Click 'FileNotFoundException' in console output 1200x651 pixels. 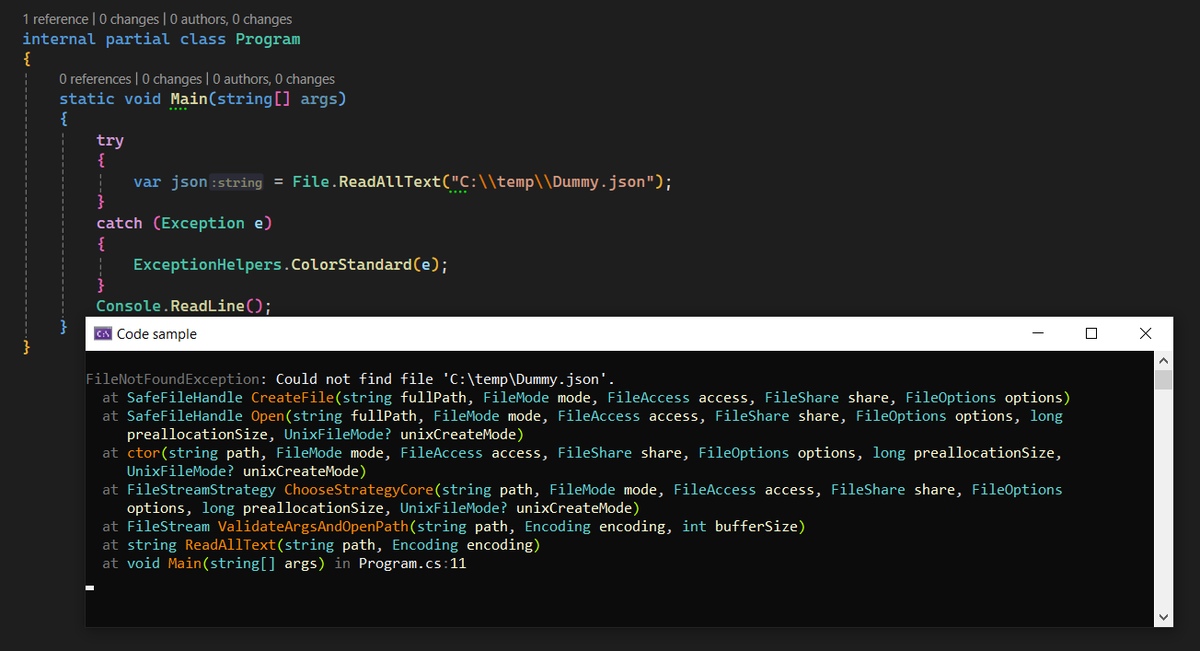[x=174, y=379]
